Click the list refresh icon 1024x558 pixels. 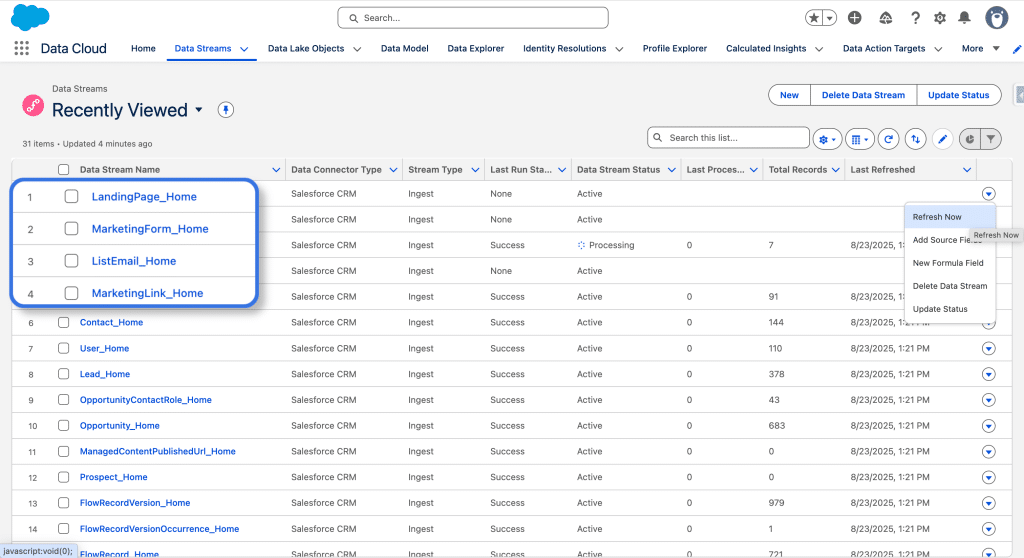tap(888, 139)
